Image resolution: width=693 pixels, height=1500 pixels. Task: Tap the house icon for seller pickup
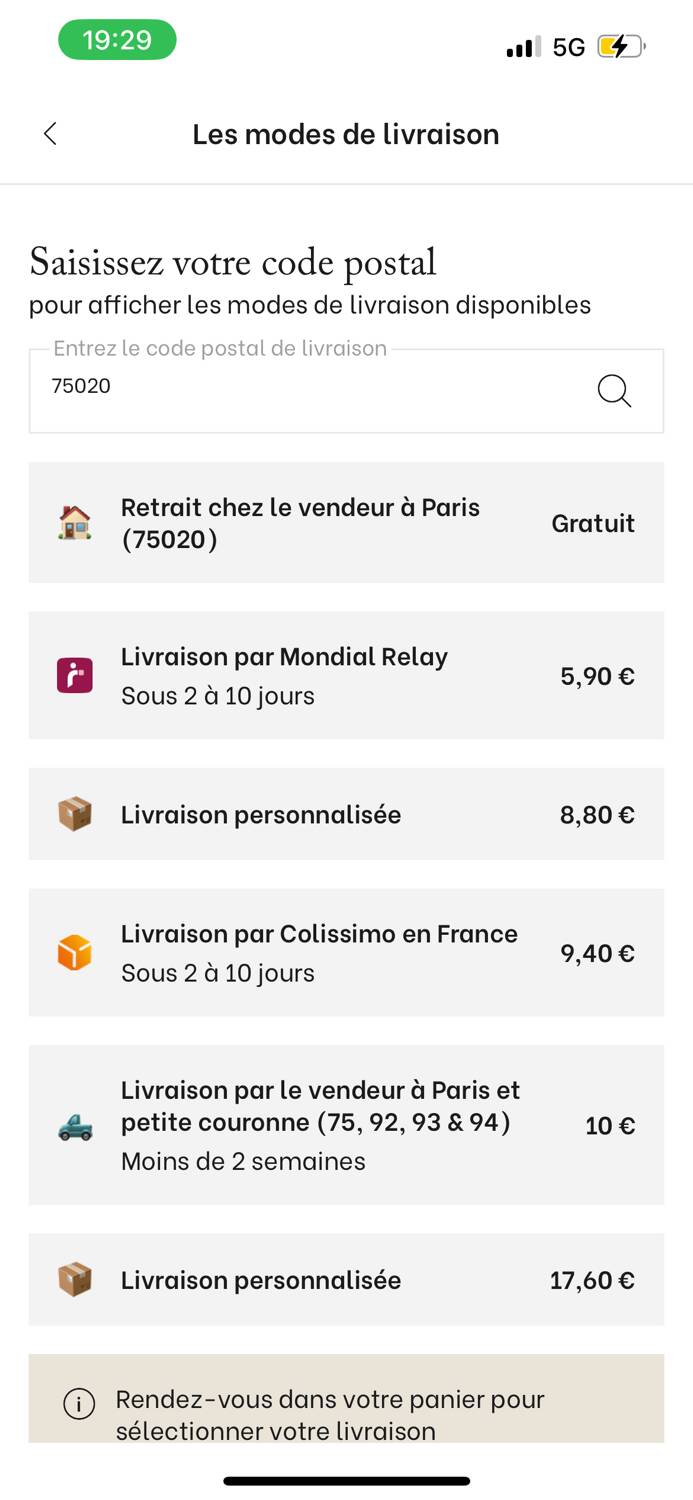(75, 523)
